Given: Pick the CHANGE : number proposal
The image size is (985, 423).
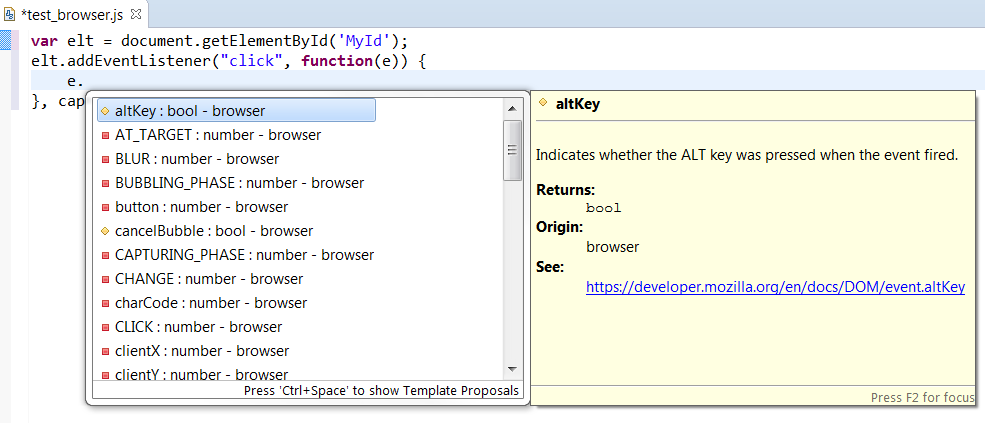Looking at the screenshot, I should click(x=208, y=279).
